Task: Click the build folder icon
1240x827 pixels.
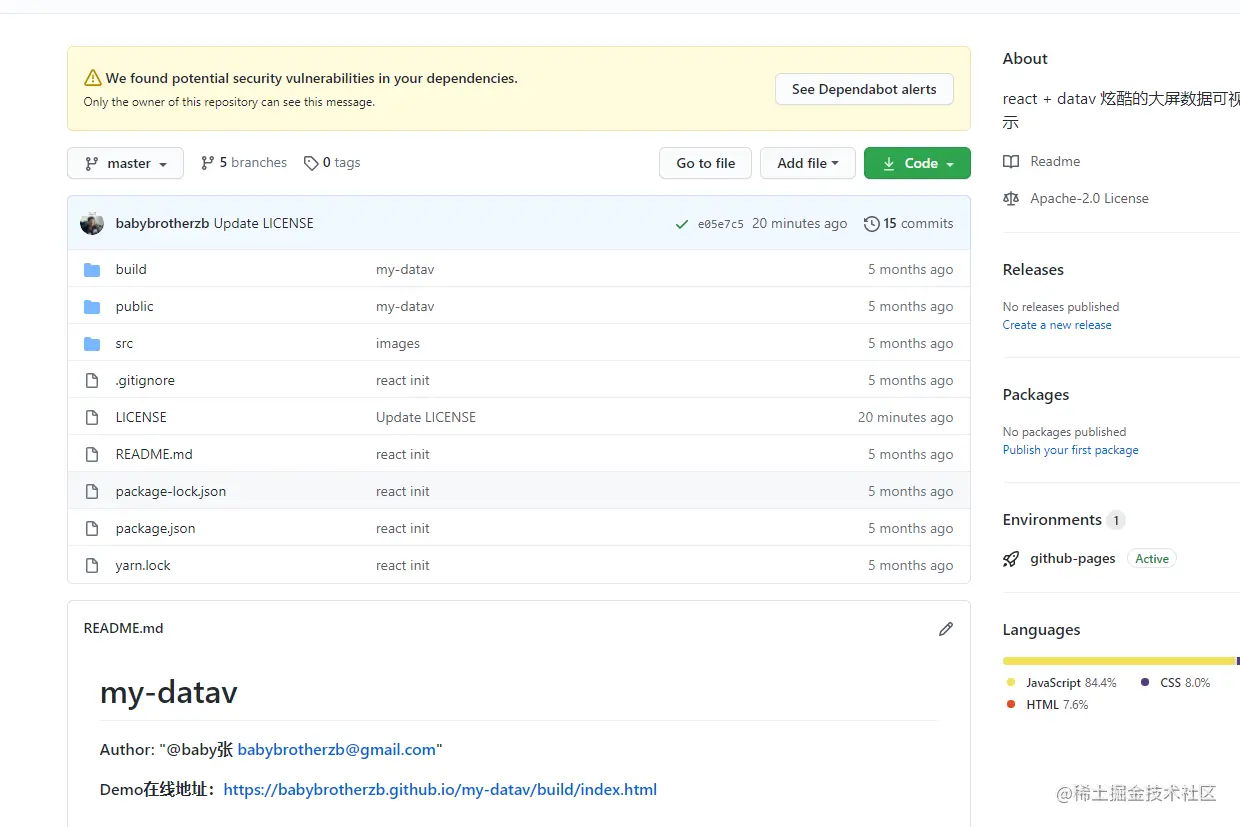Action: (92, 269)
